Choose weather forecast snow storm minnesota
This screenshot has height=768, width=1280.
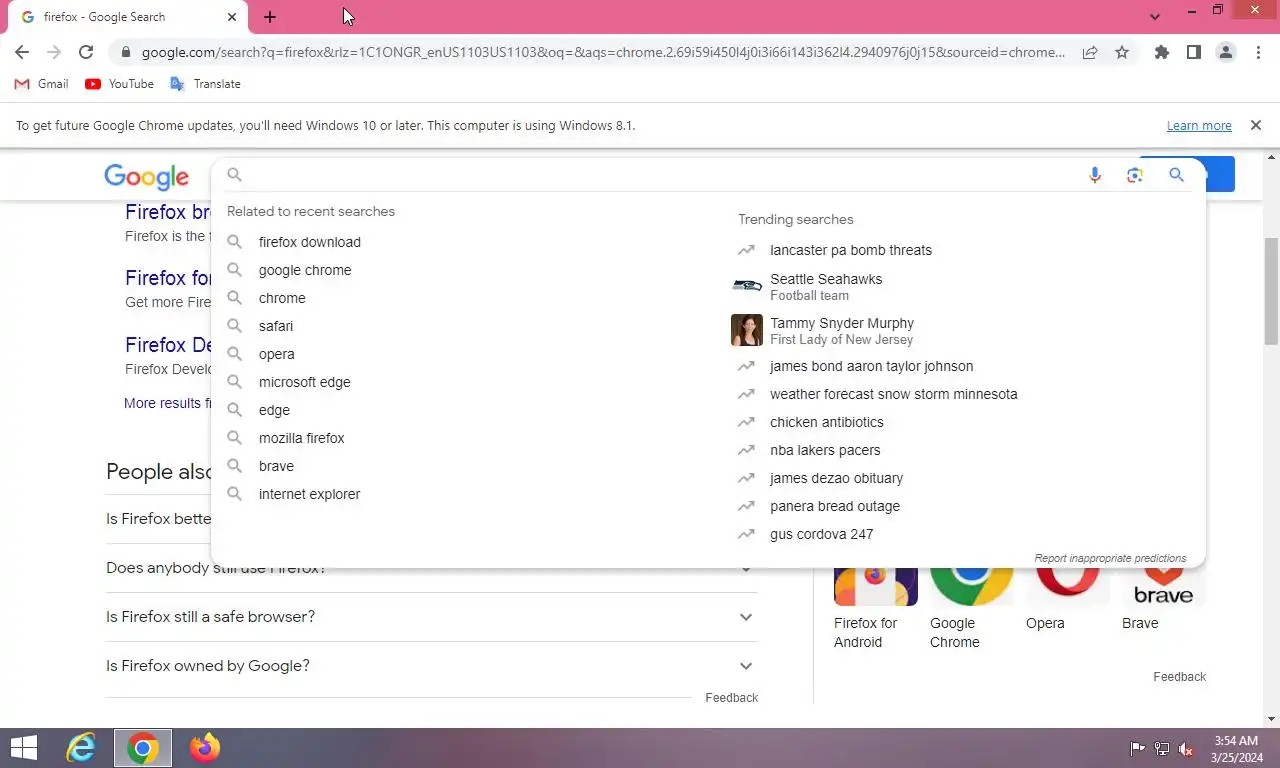coord(894,394)
